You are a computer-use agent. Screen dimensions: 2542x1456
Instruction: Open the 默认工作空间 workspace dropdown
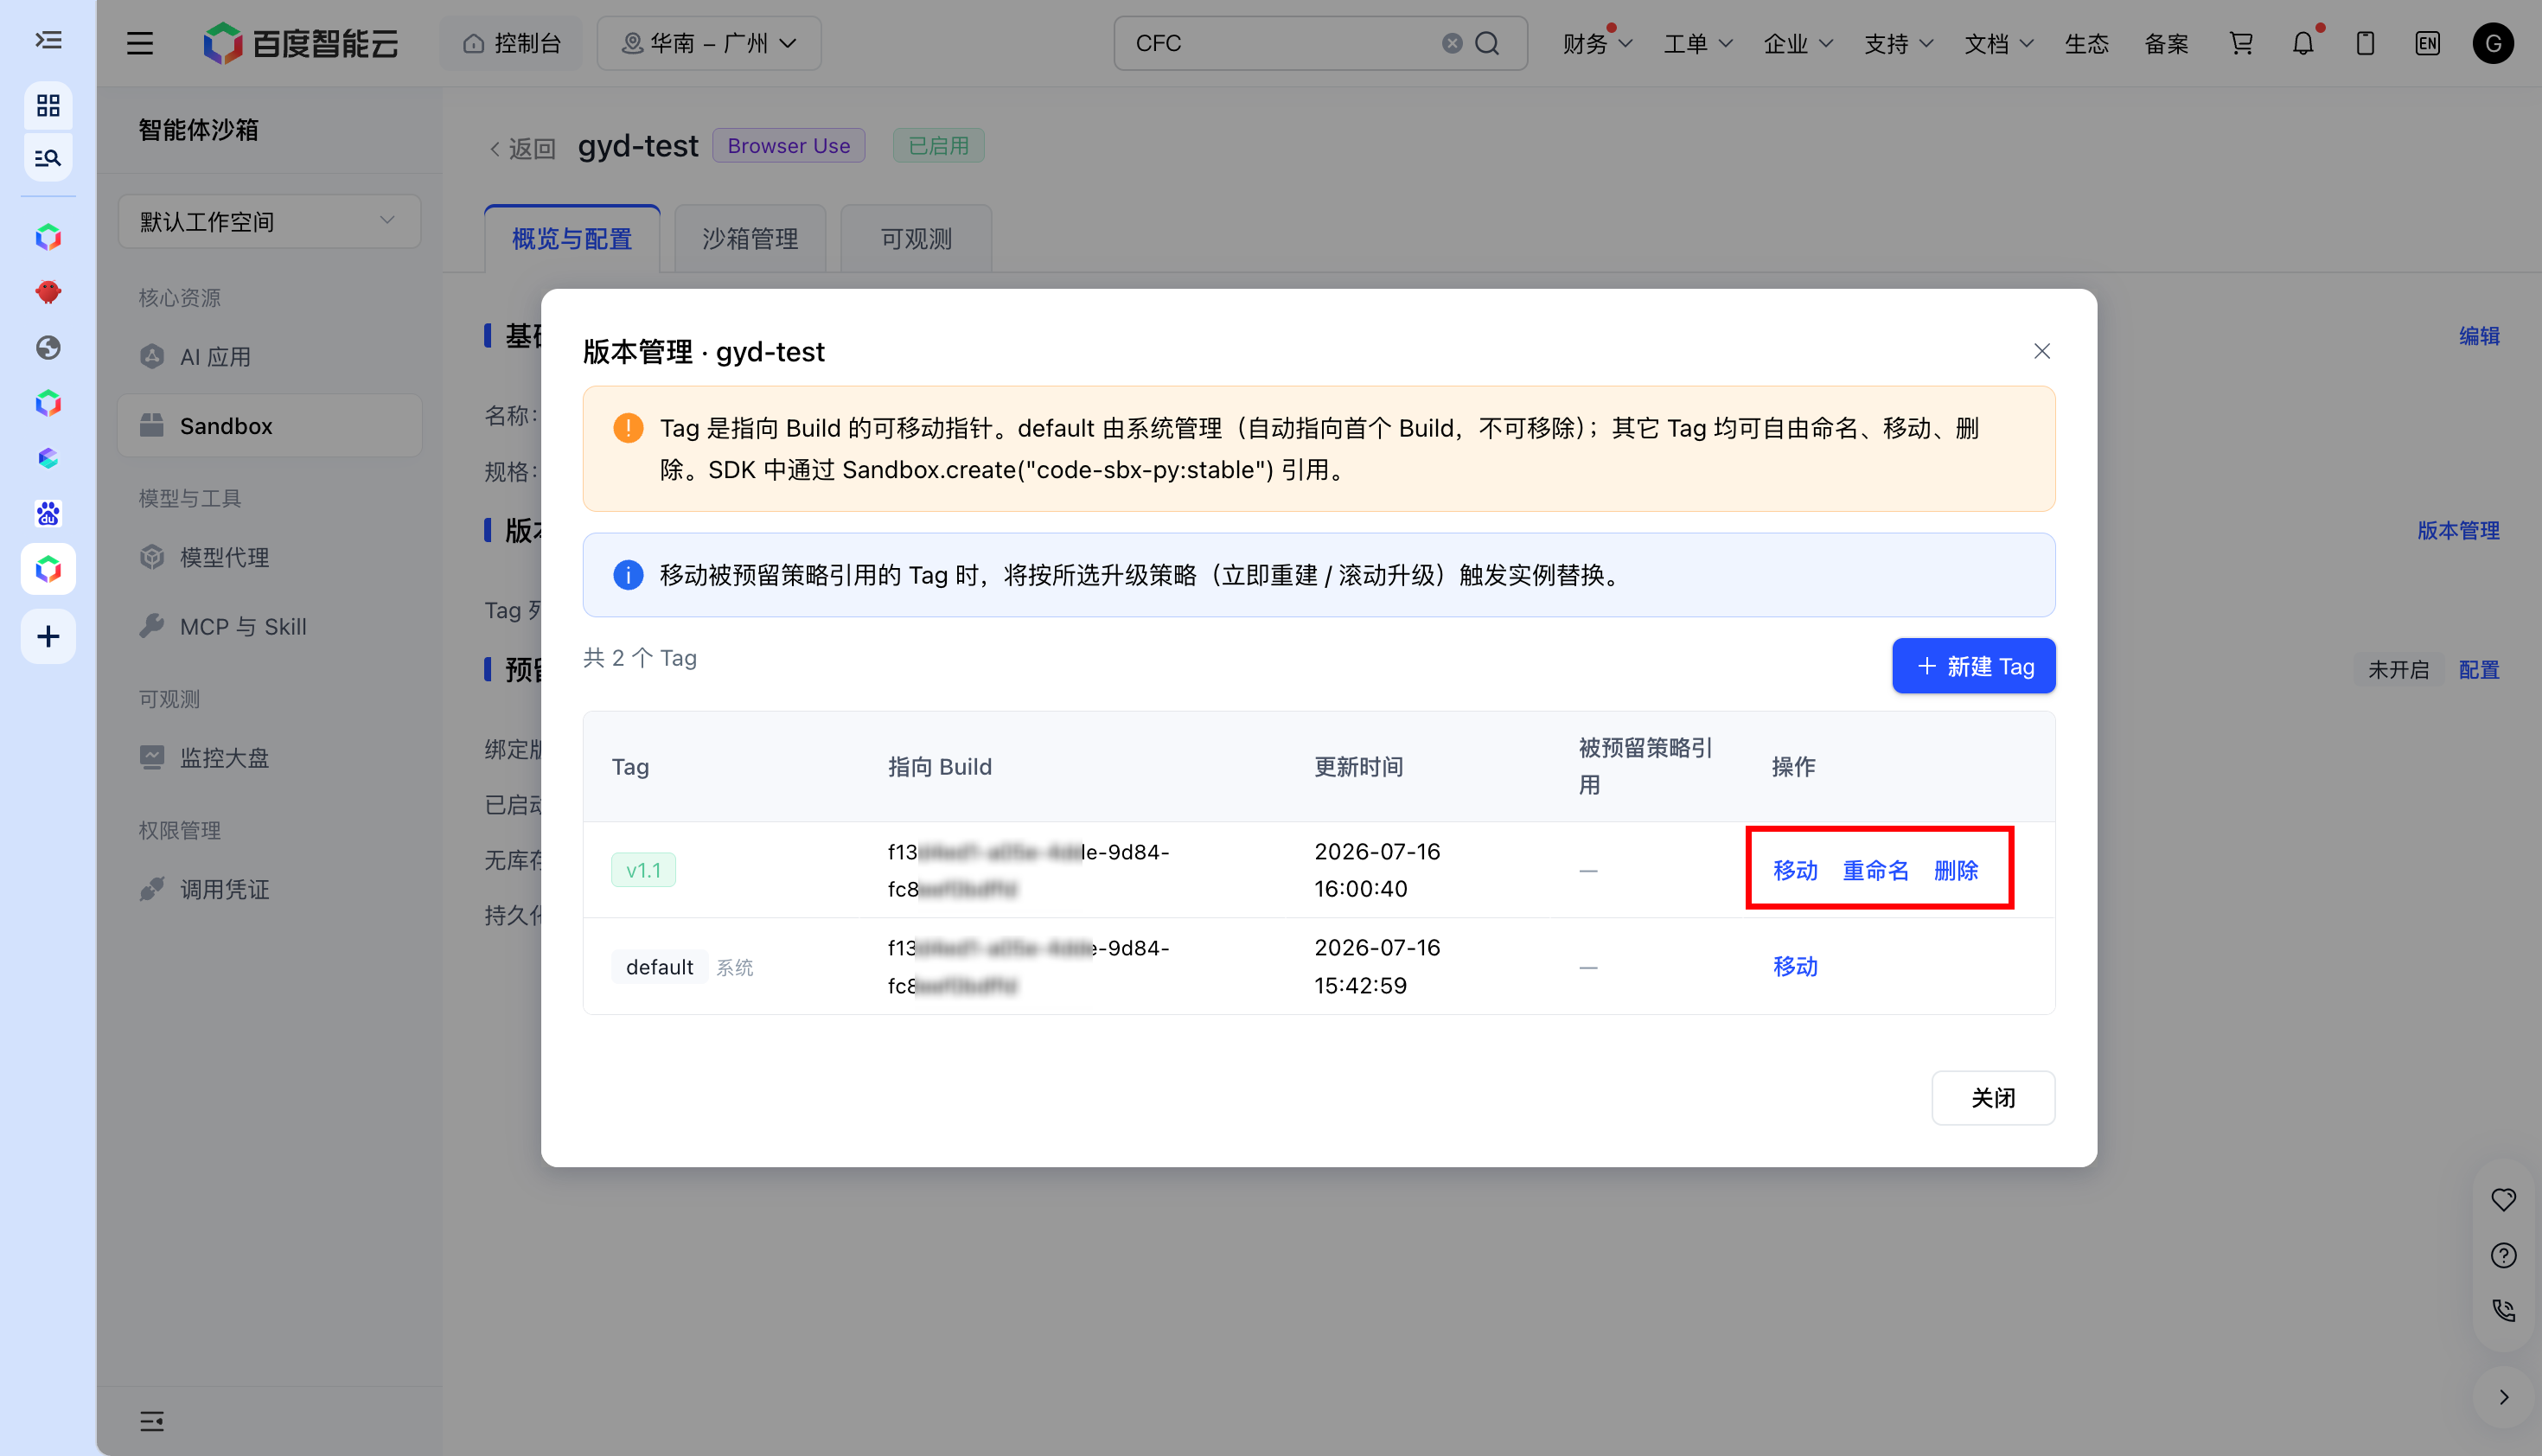[x=269, y=221]
